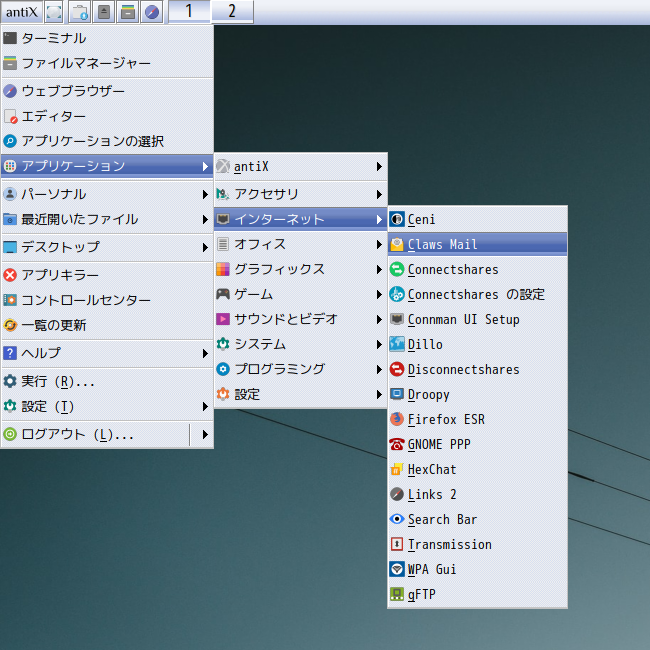This screenshot has width=650, height=650.
Task: Expand the アプリケーション submenu arrow
Action: pos(205,166)
